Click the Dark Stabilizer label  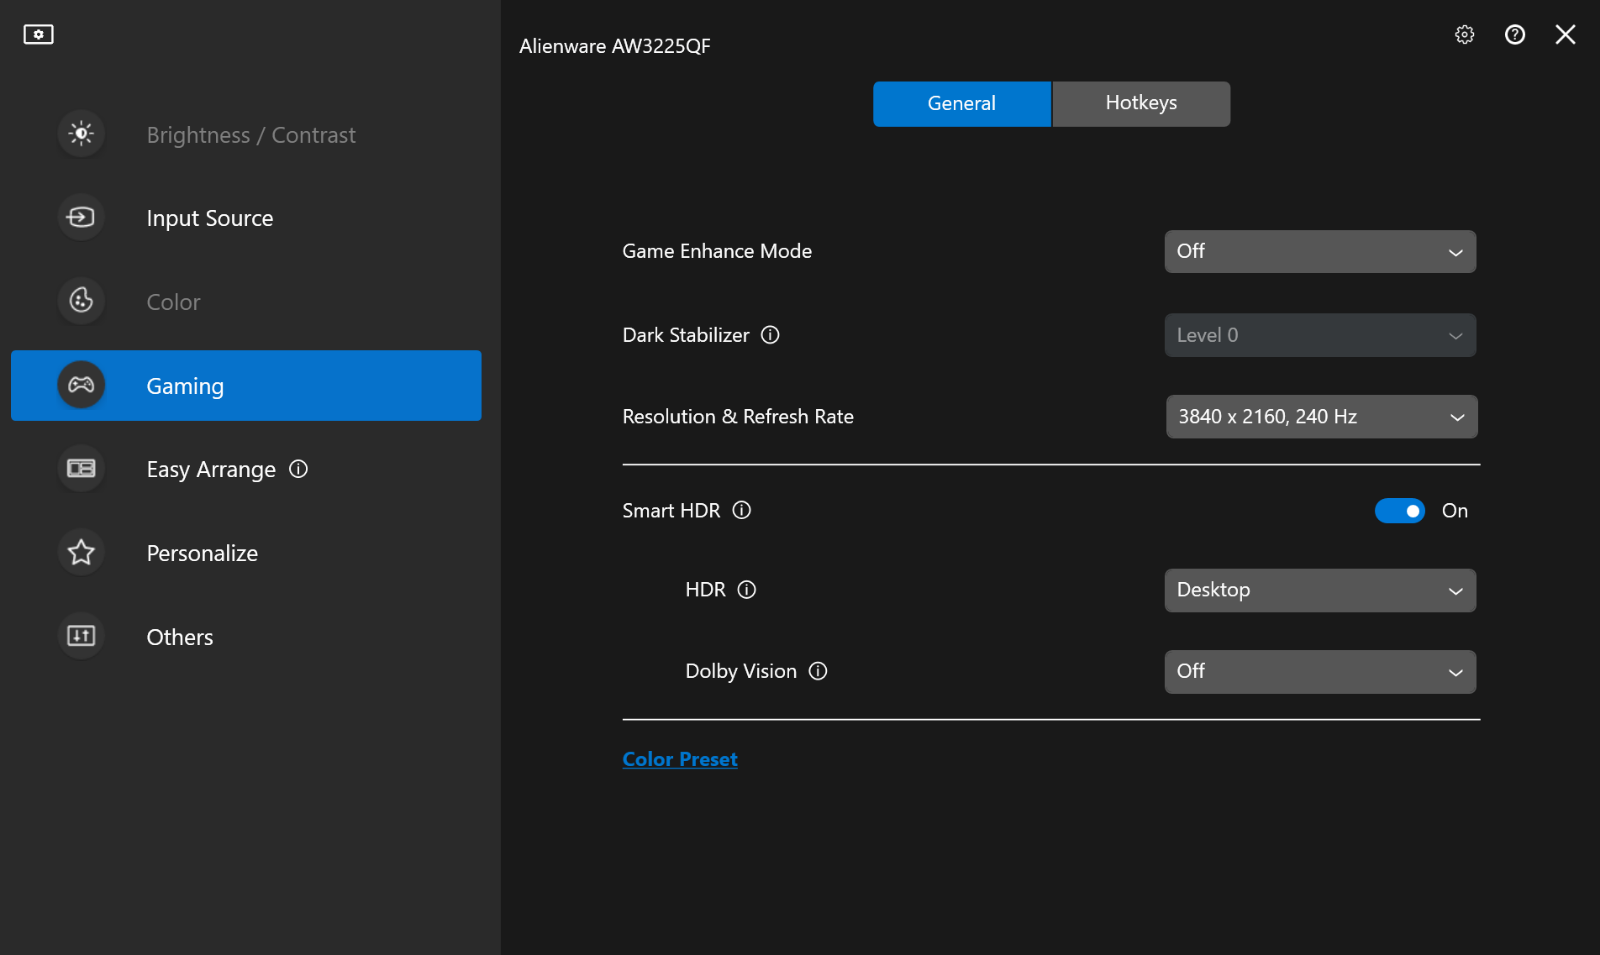[686, 335]
